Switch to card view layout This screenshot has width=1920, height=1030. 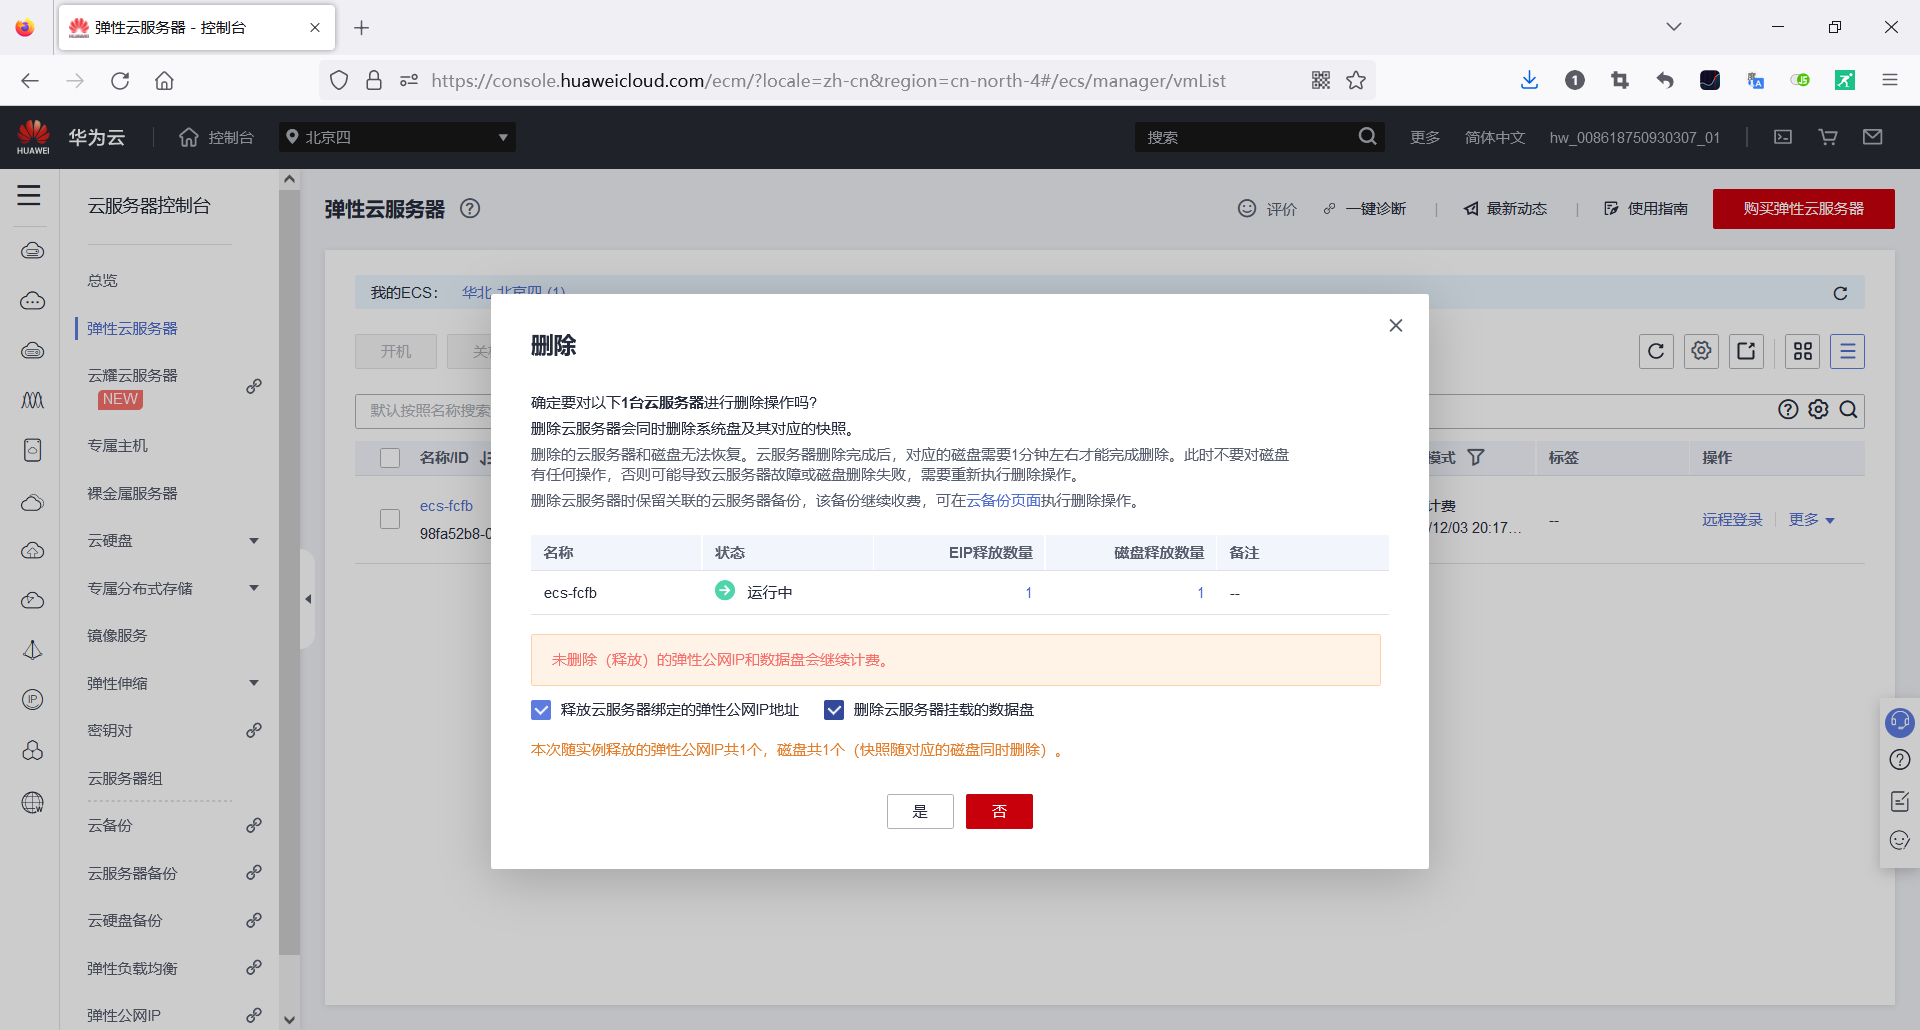click(1804, 351)
